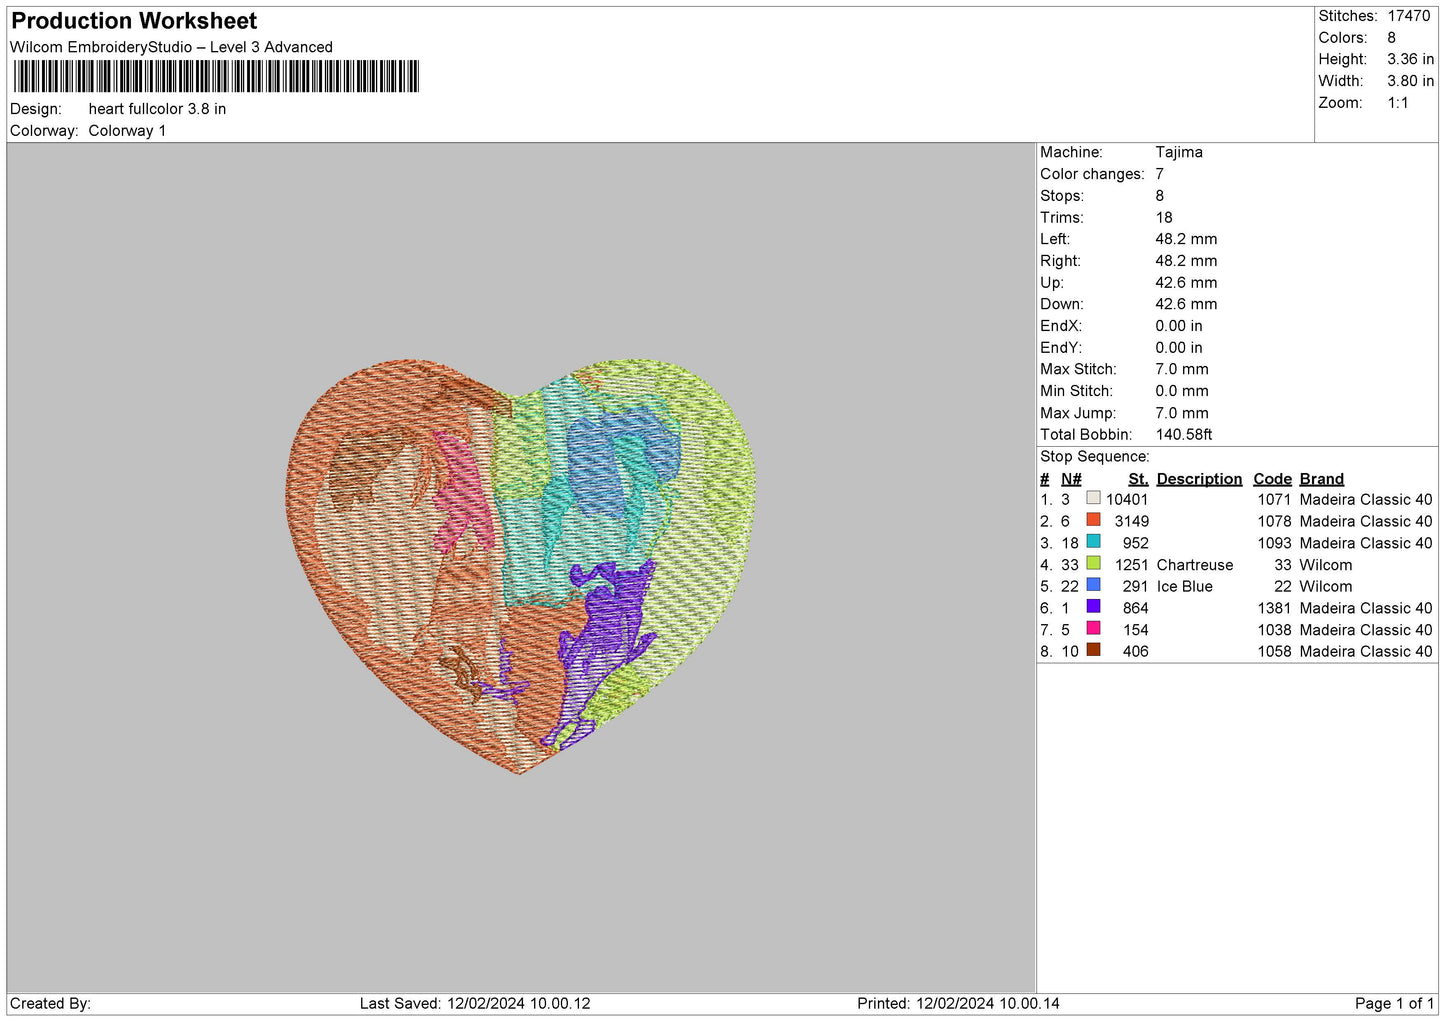The width and height of the screenshot is (1445, 1021).
Task: Click the Code column header
Action: tap(1272, 479)
